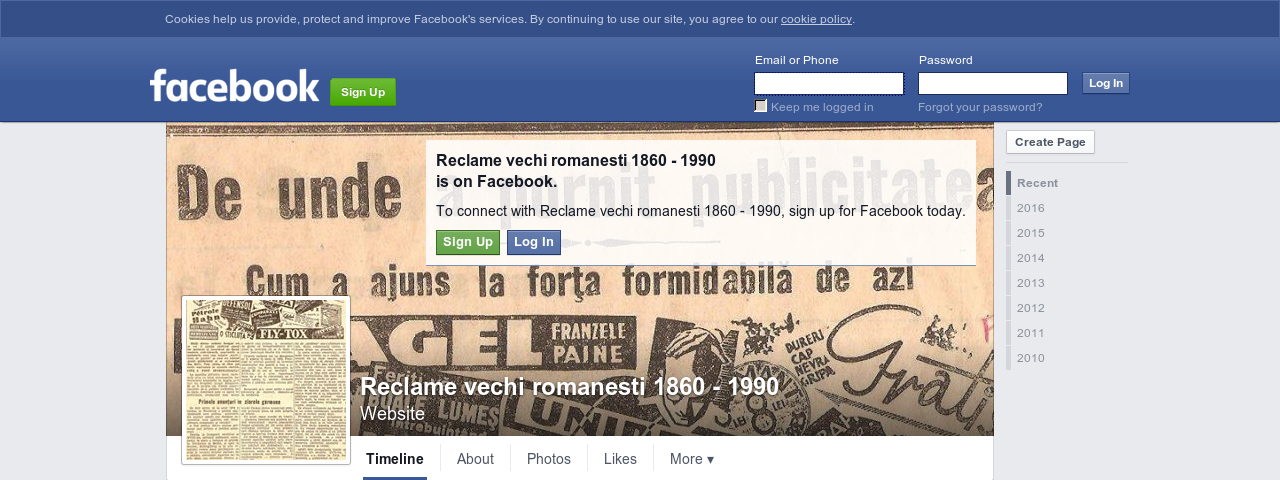
Task: Click the Create Page button
Action: (x=1050, y=142)
